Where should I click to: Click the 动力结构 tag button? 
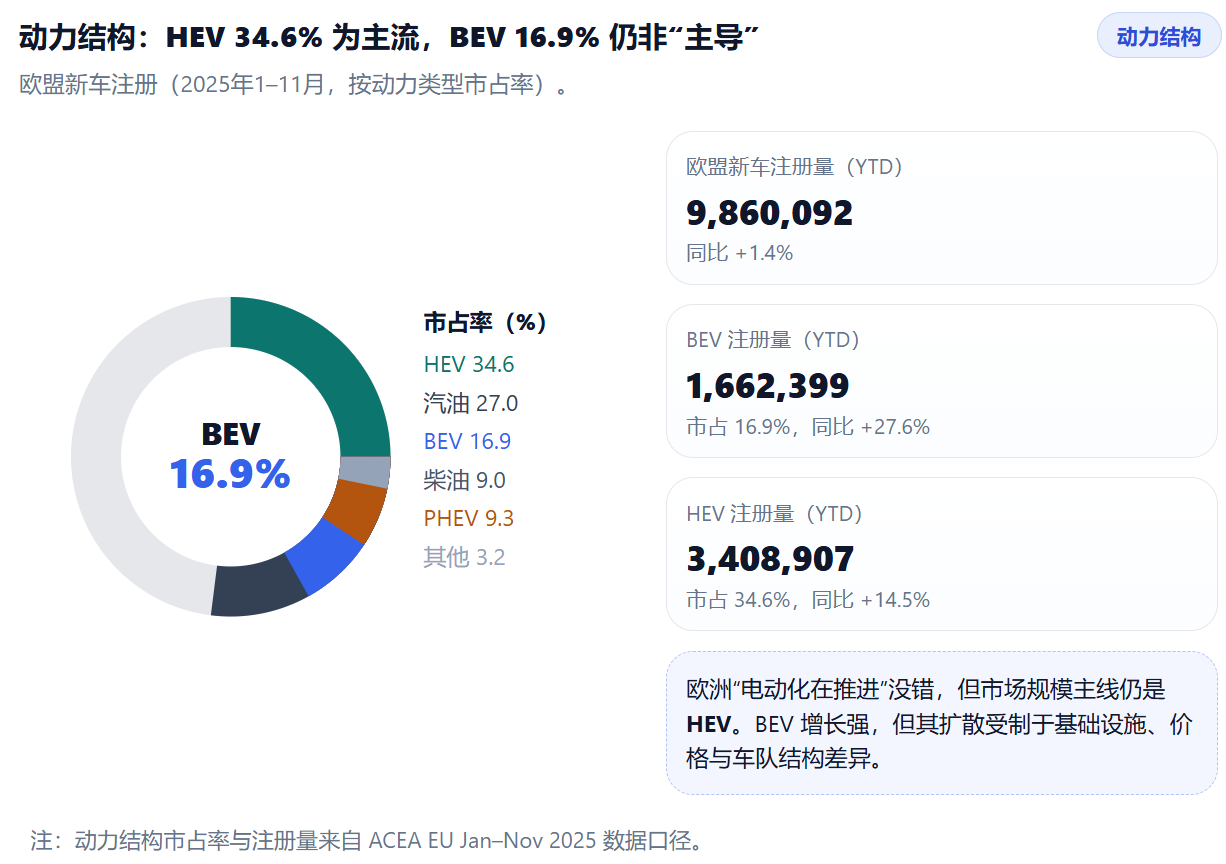coord(1158,37)
